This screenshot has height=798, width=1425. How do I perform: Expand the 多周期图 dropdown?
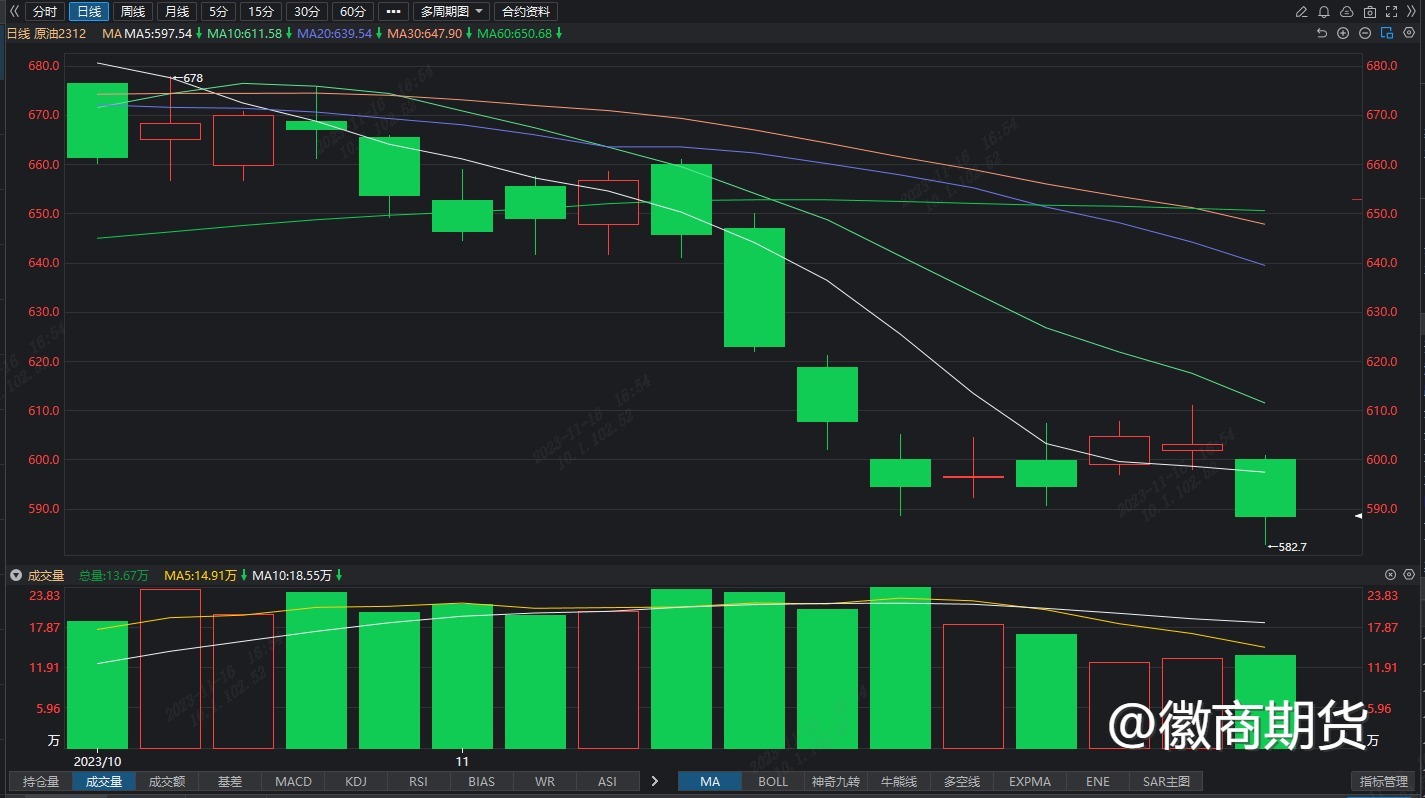[452, 12]
